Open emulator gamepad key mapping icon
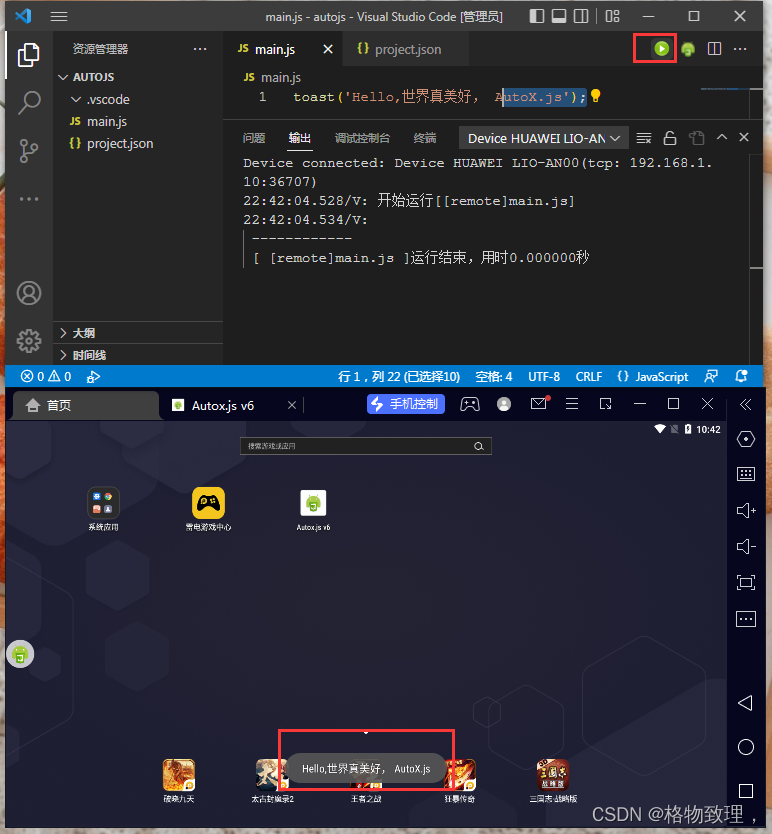Viewport: 772px width, 834px height. pos(469,404)
